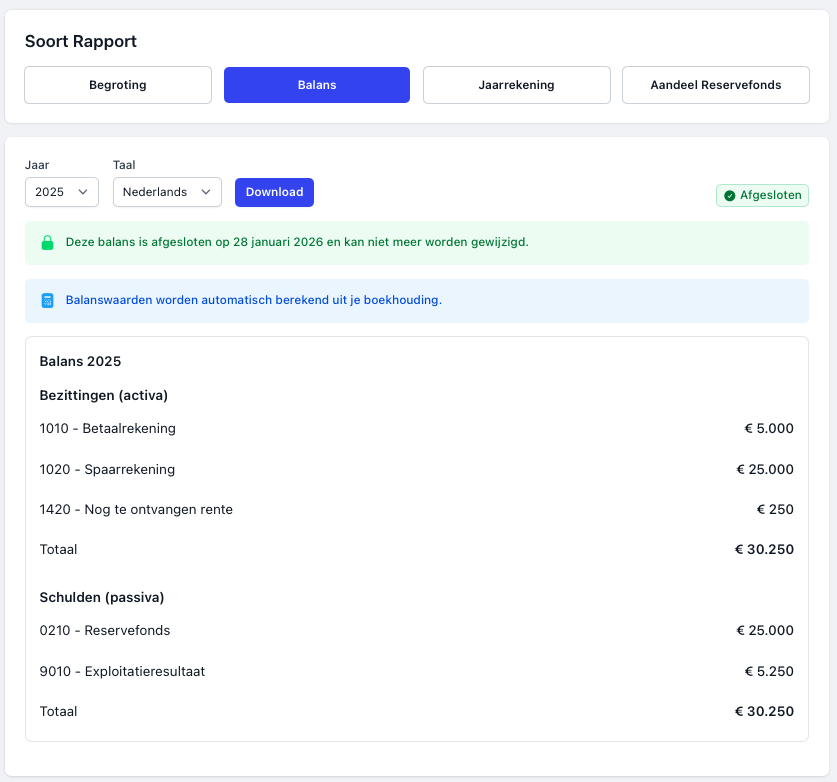Click the Bezittingen (activa) section heading

click(104, 395)
